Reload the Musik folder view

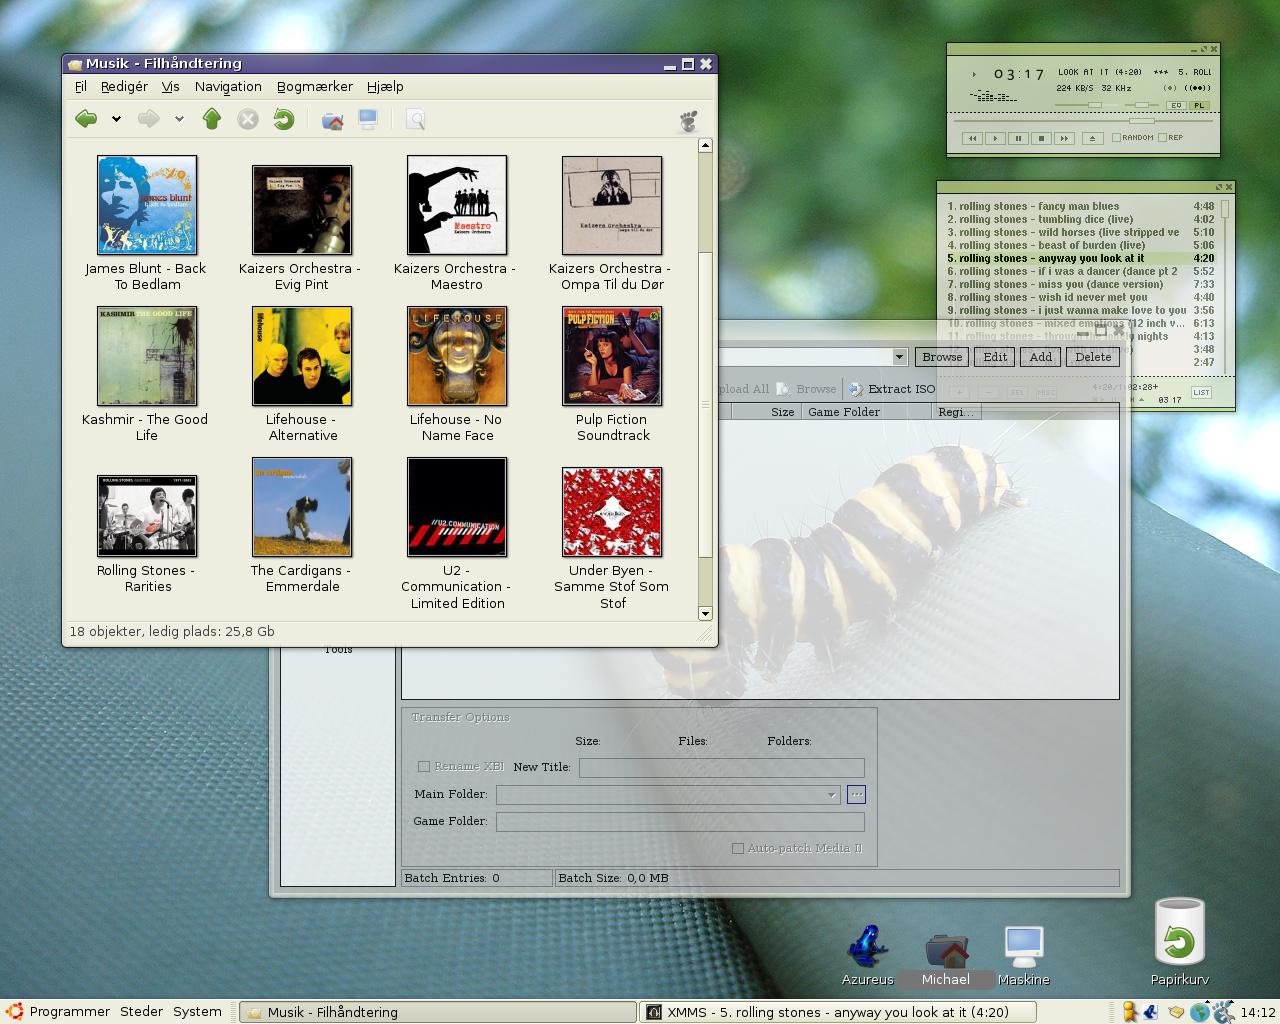coord(284,119)
